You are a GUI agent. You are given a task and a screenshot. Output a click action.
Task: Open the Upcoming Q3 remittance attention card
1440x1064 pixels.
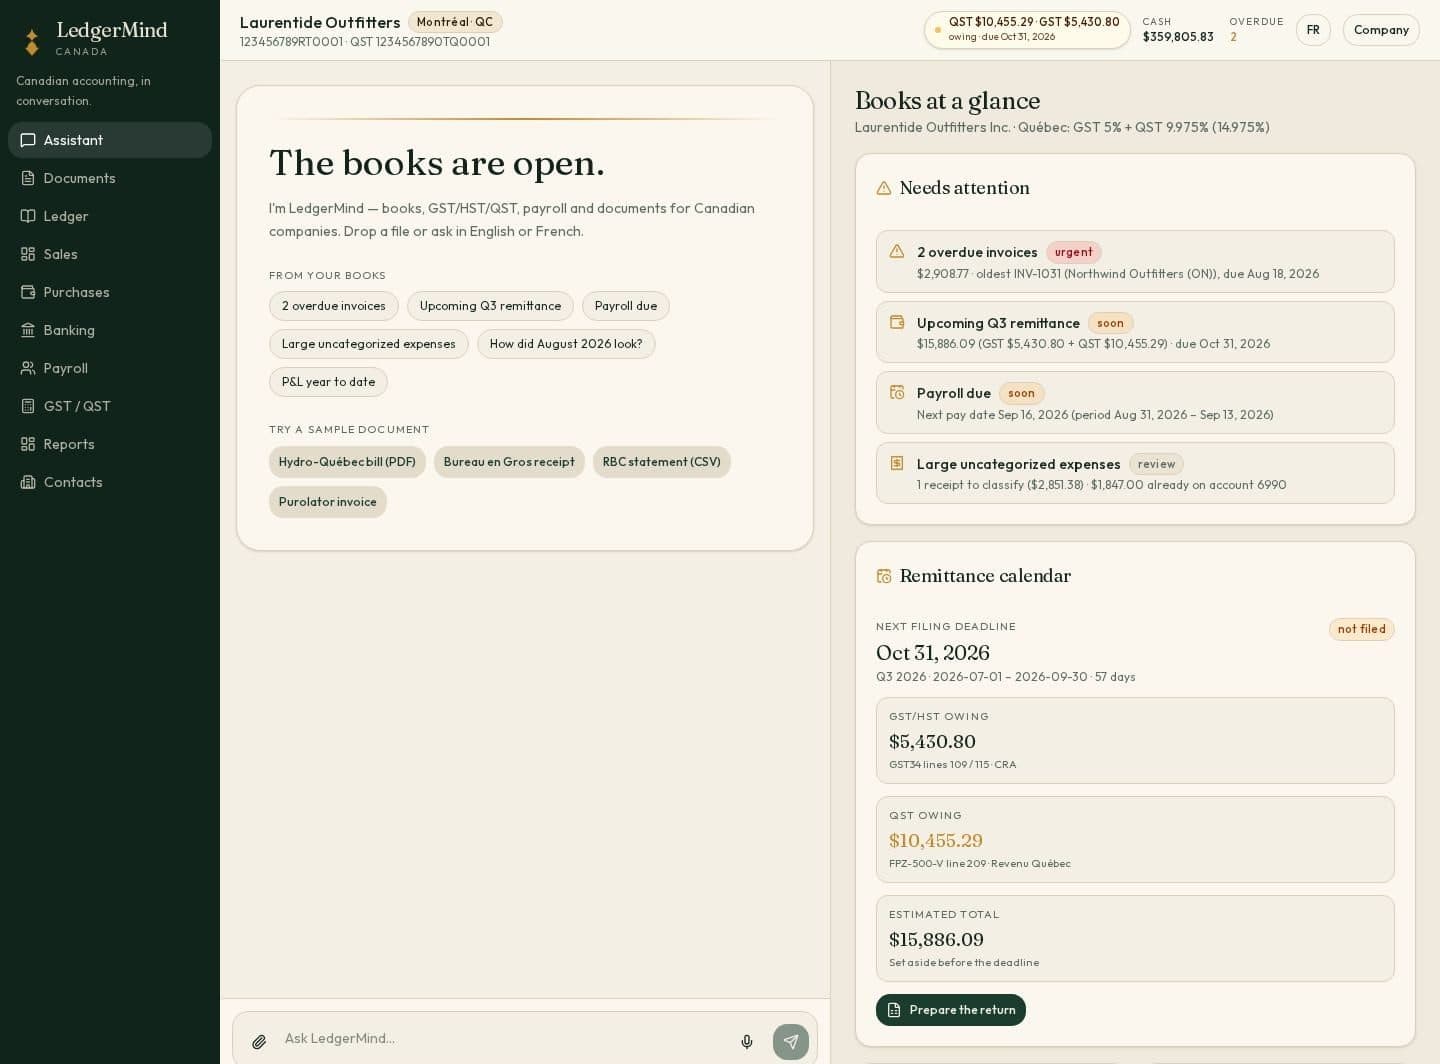coord(1135,332)
